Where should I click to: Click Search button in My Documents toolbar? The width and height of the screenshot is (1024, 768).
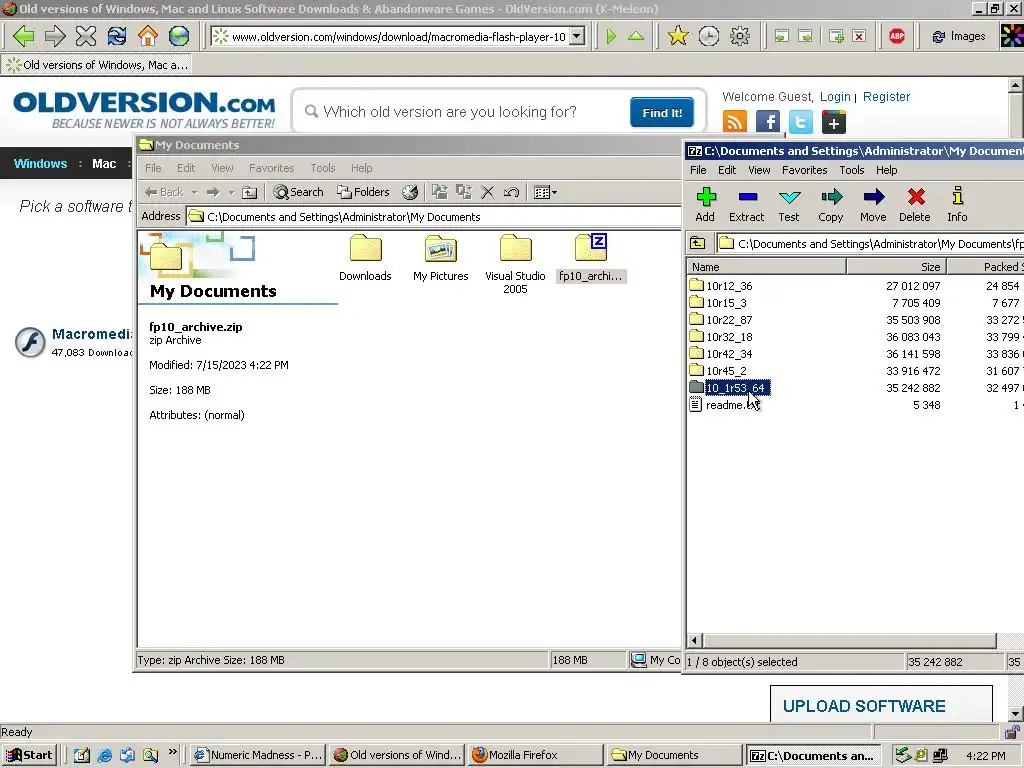[298, 192]
